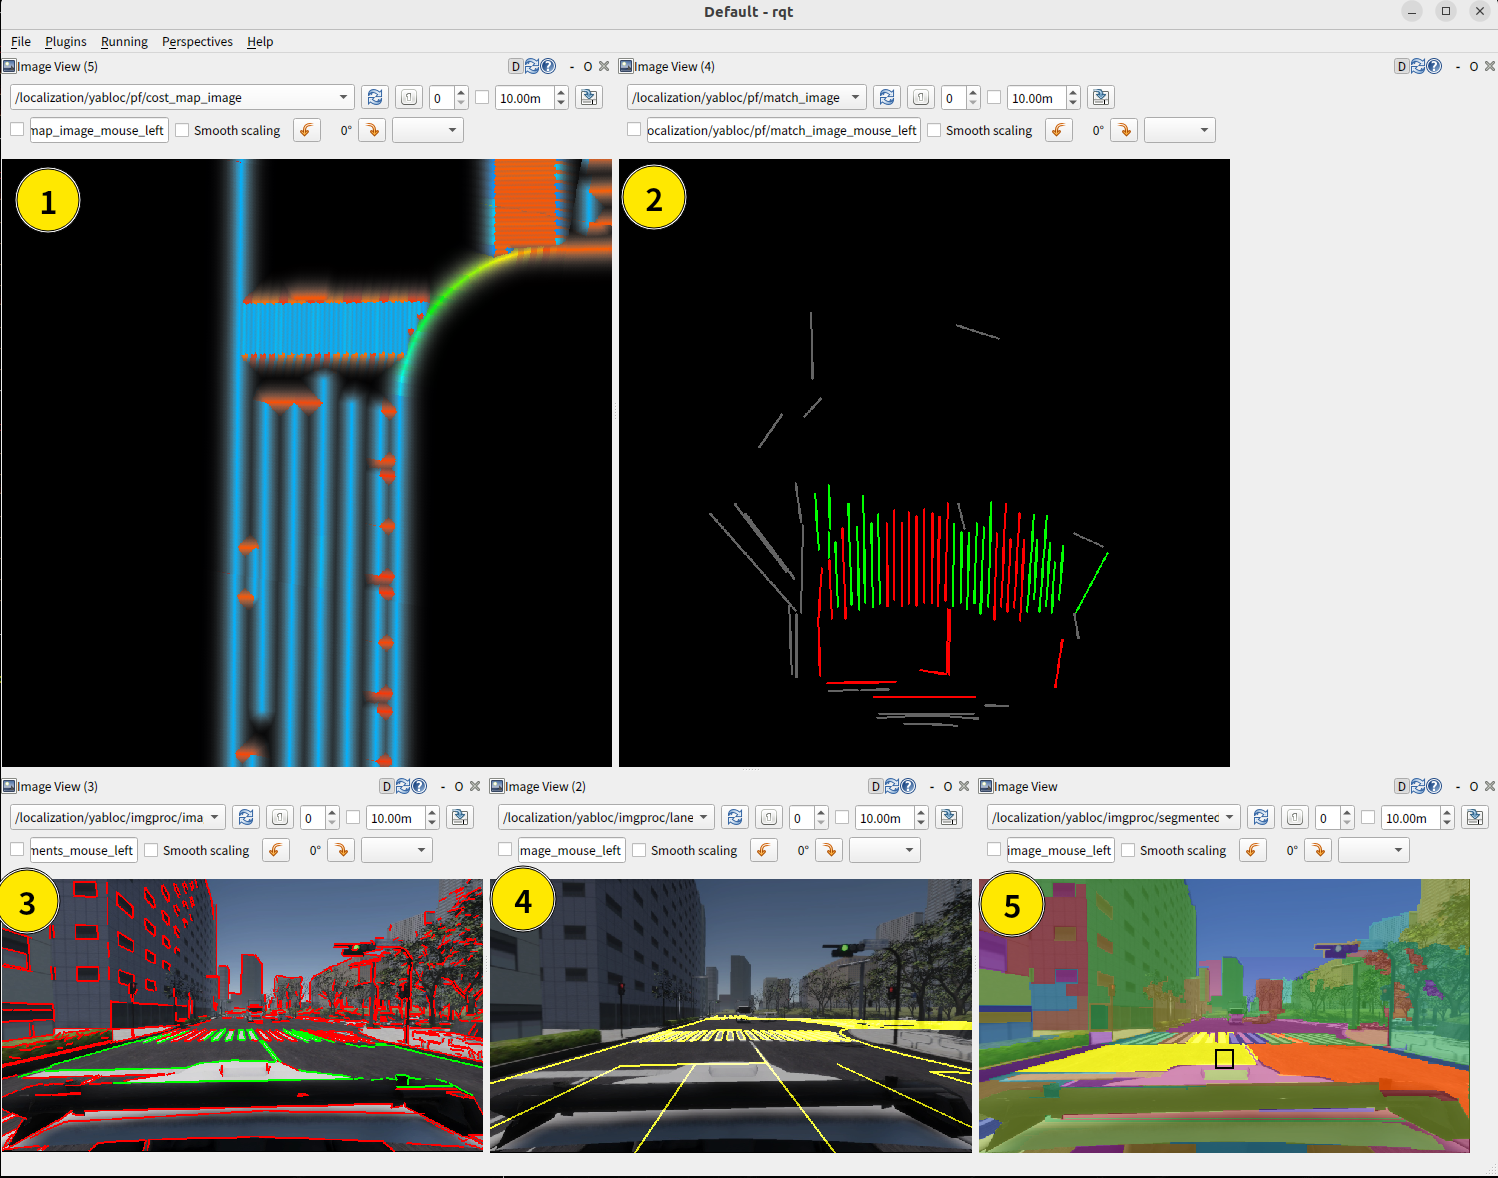The width and height of the screenshot is (1498, 1178).
Task: Rotate match_image view right
Action: click(1124, 130)
